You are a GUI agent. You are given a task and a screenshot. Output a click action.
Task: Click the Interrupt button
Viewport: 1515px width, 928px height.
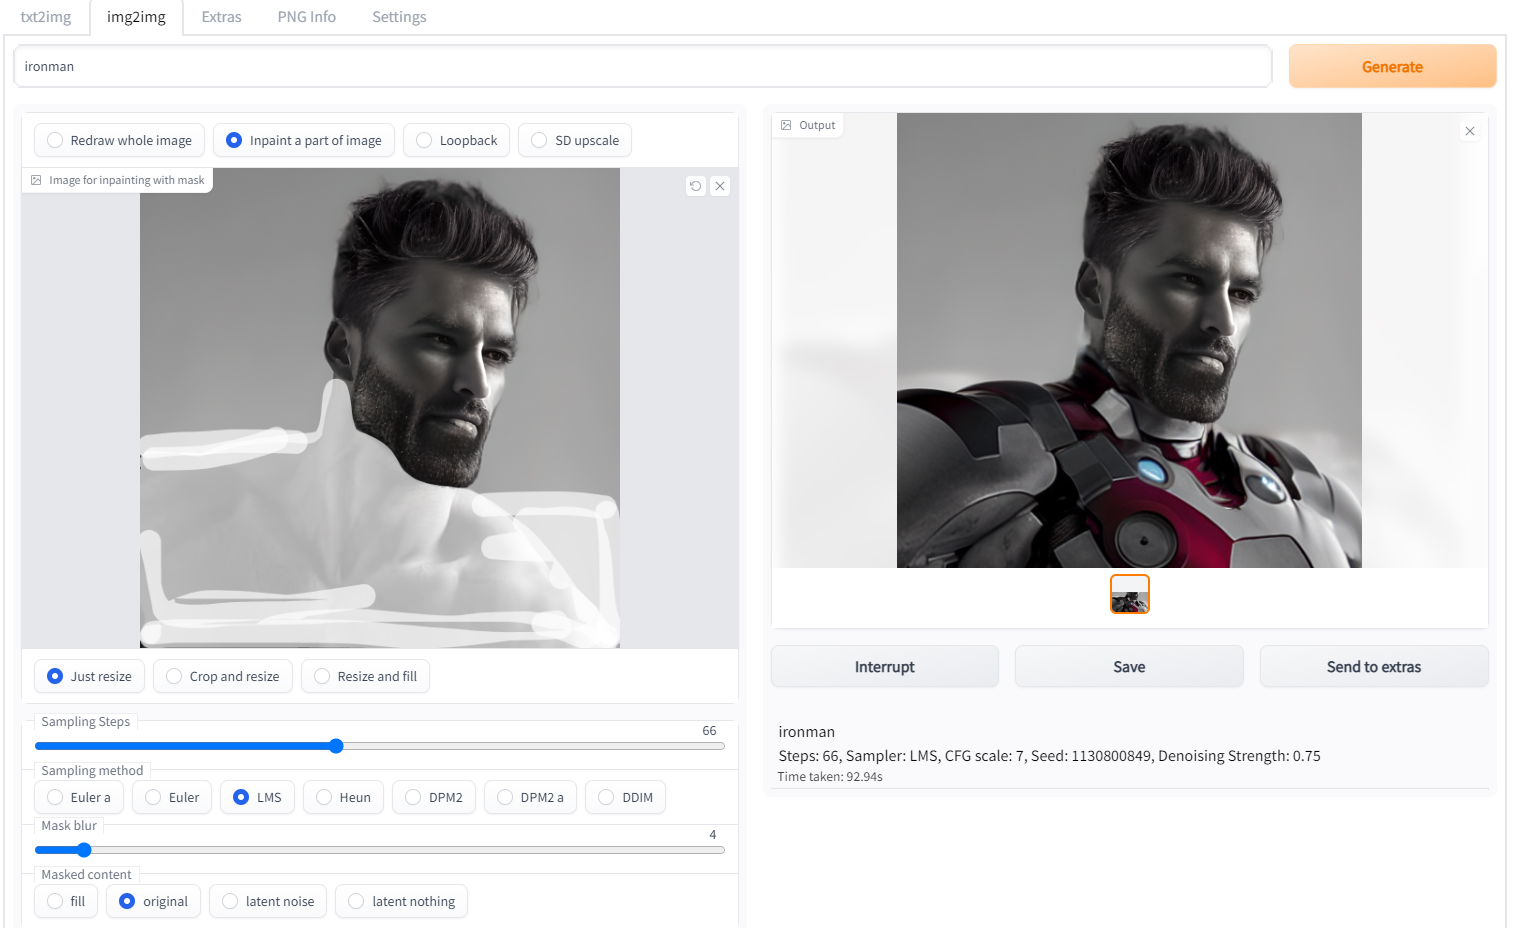pos(885,666)
